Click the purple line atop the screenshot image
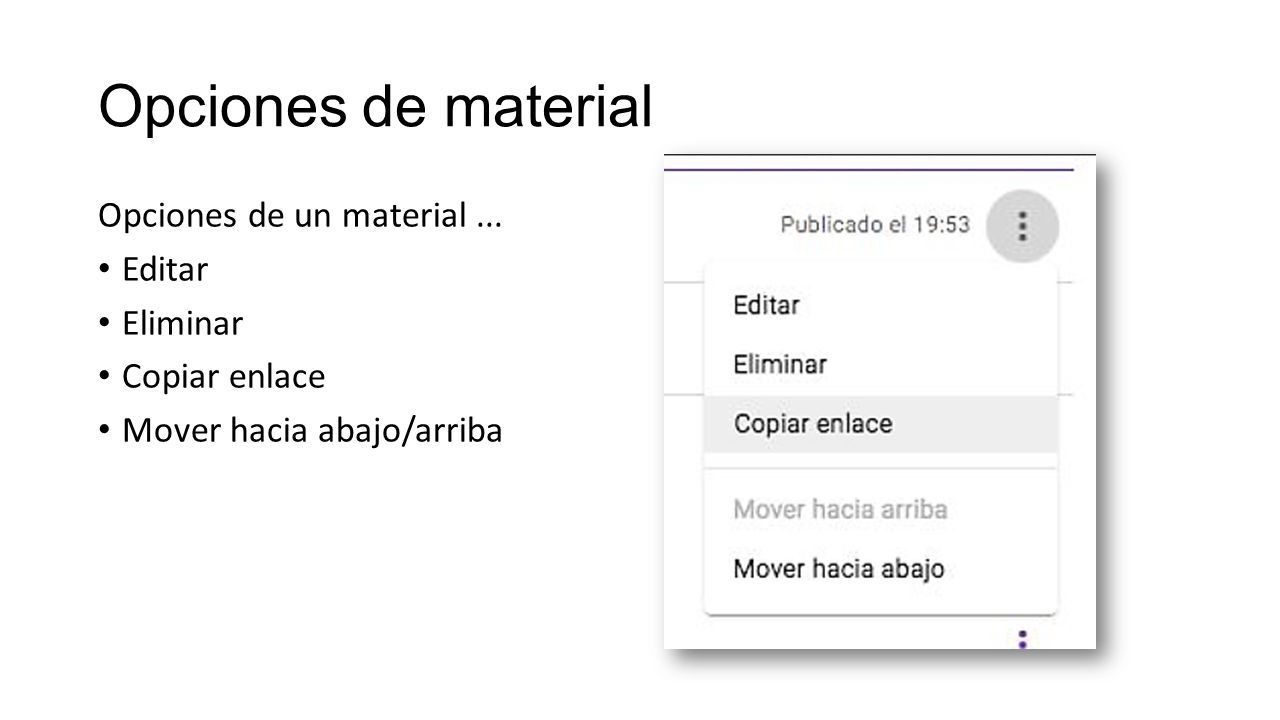 coord(868,170)
